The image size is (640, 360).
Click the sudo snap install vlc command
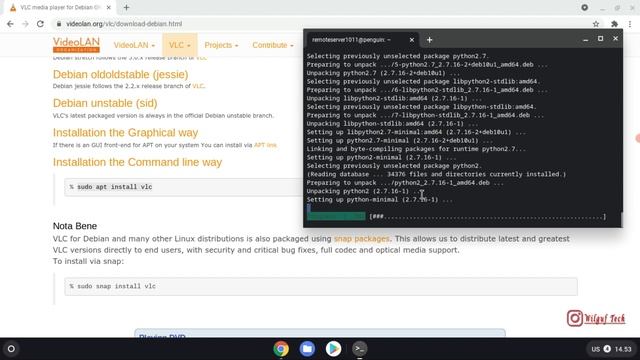point(116,287)
